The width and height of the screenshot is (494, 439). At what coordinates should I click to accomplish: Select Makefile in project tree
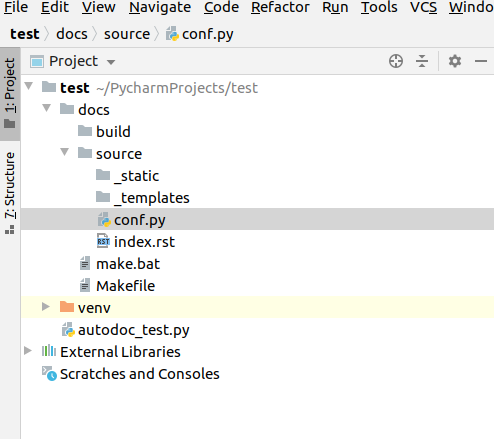coord(125,286)
